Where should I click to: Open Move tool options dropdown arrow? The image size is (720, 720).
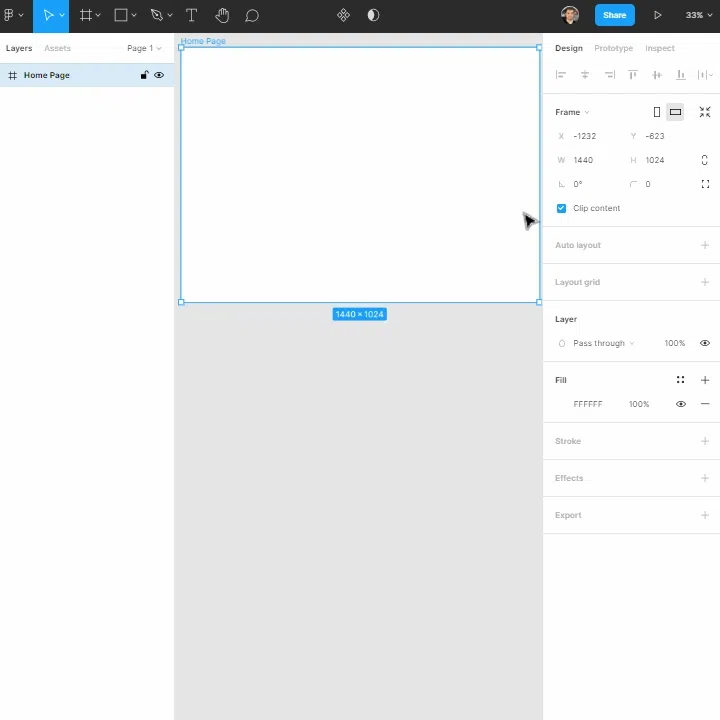point(62,15)
